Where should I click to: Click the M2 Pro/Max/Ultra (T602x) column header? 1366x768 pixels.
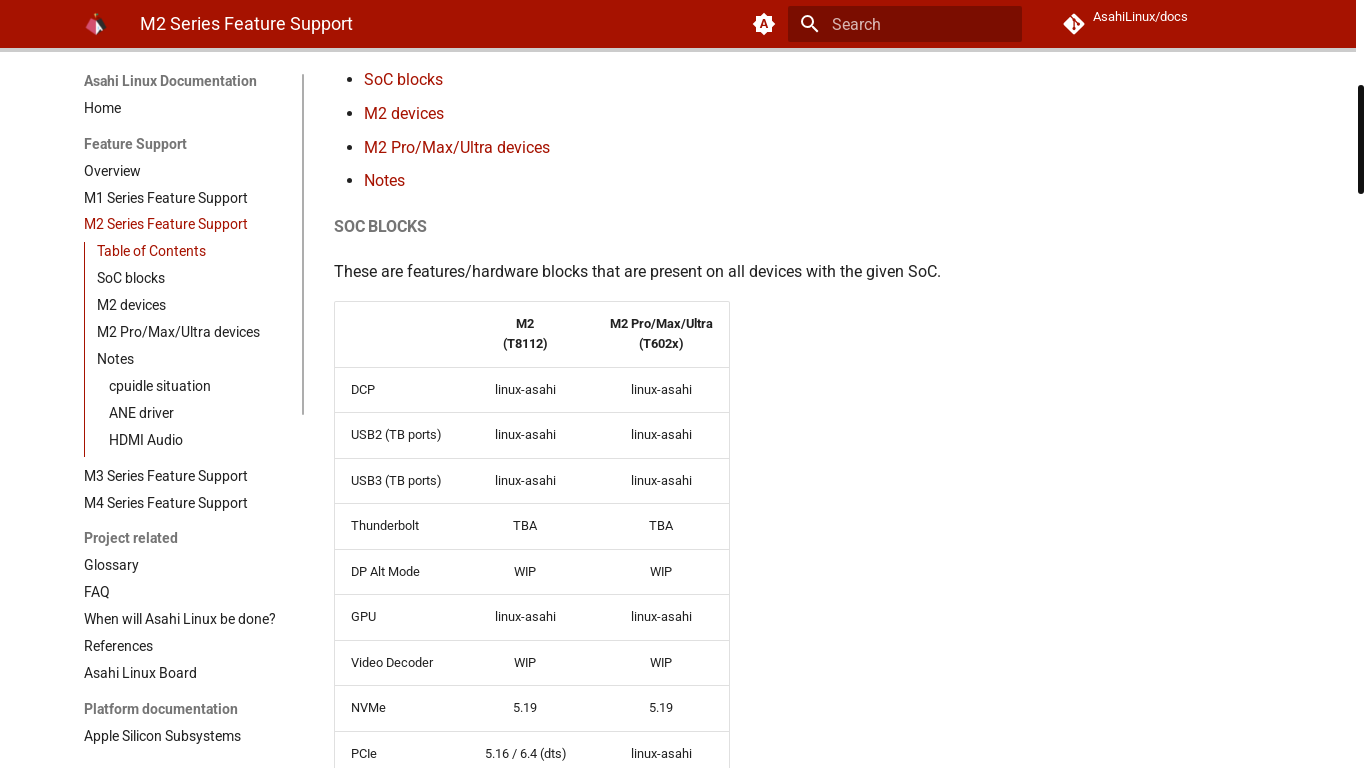[x=661, y=334]
